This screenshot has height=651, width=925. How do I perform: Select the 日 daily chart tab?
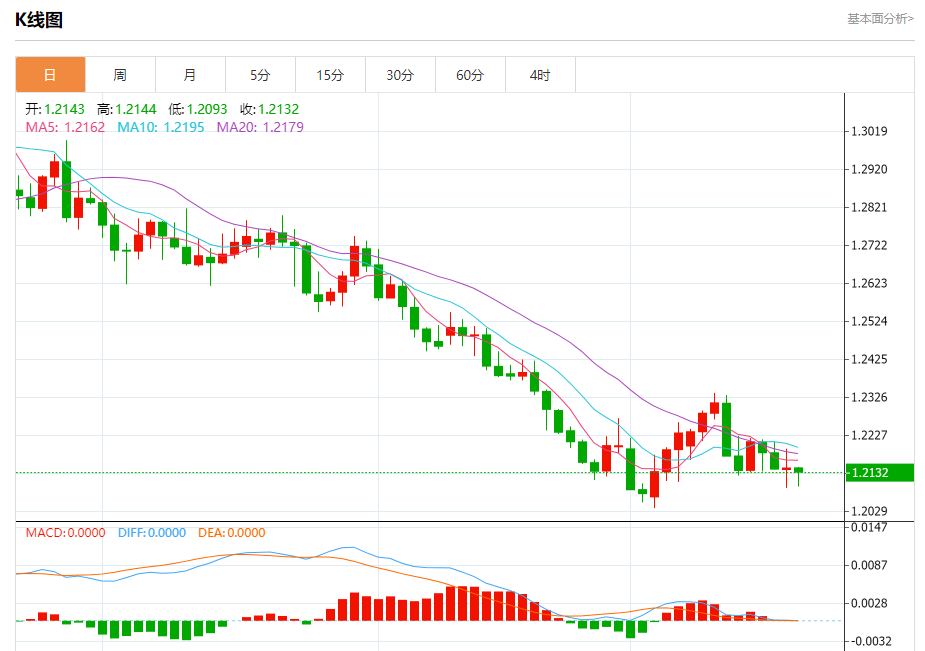point(51,75)
